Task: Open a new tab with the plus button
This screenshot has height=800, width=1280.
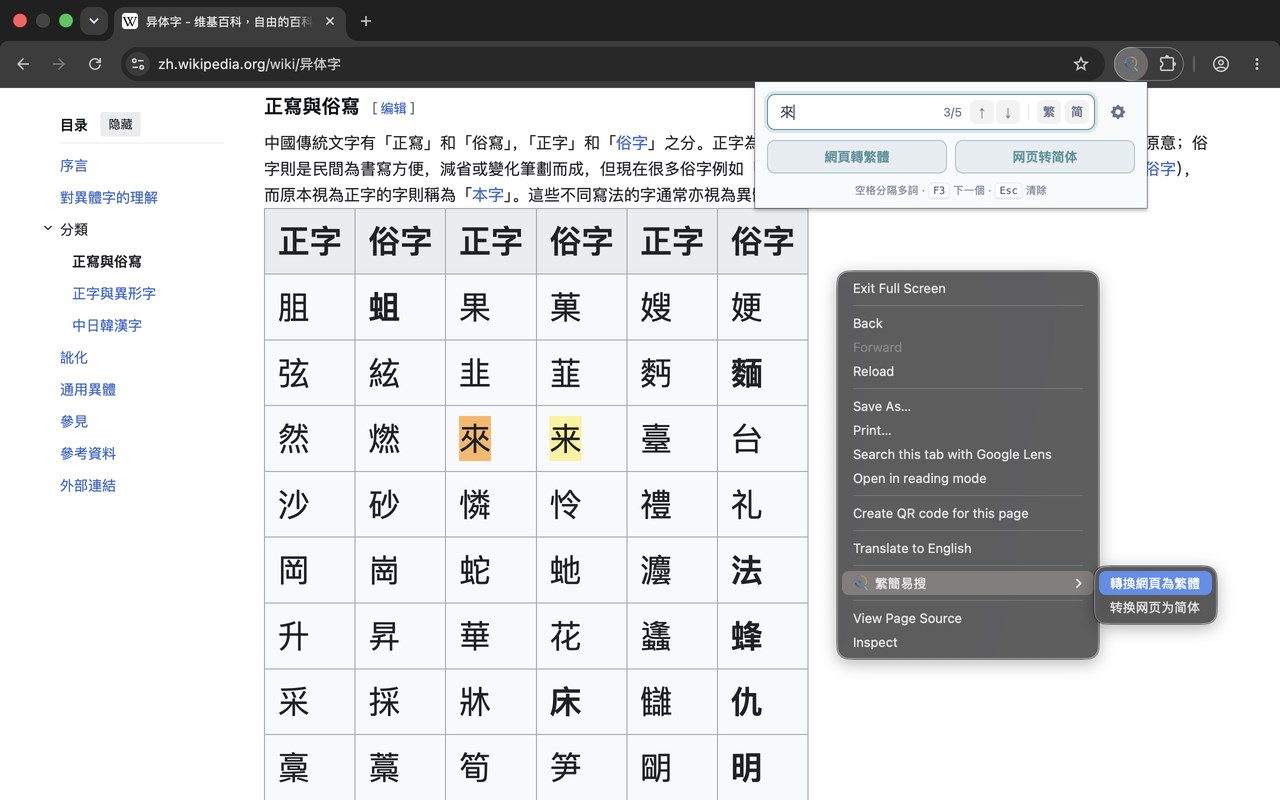Action: tap(366, 21)
